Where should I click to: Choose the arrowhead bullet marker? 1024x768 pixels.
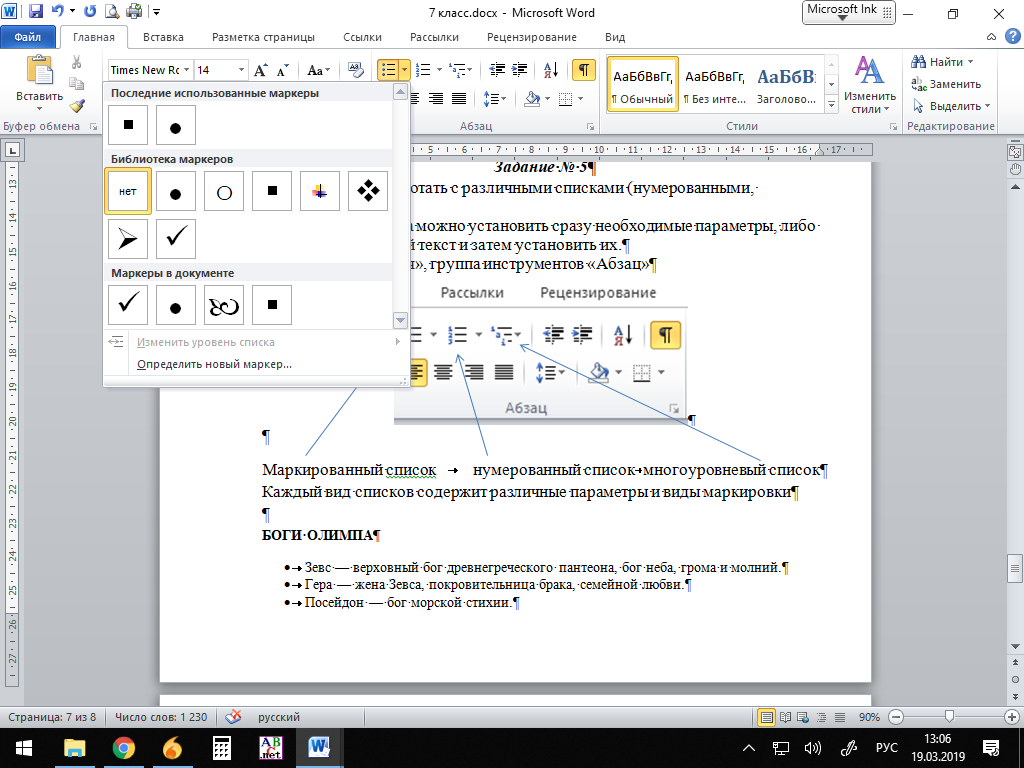coord(128,239)
